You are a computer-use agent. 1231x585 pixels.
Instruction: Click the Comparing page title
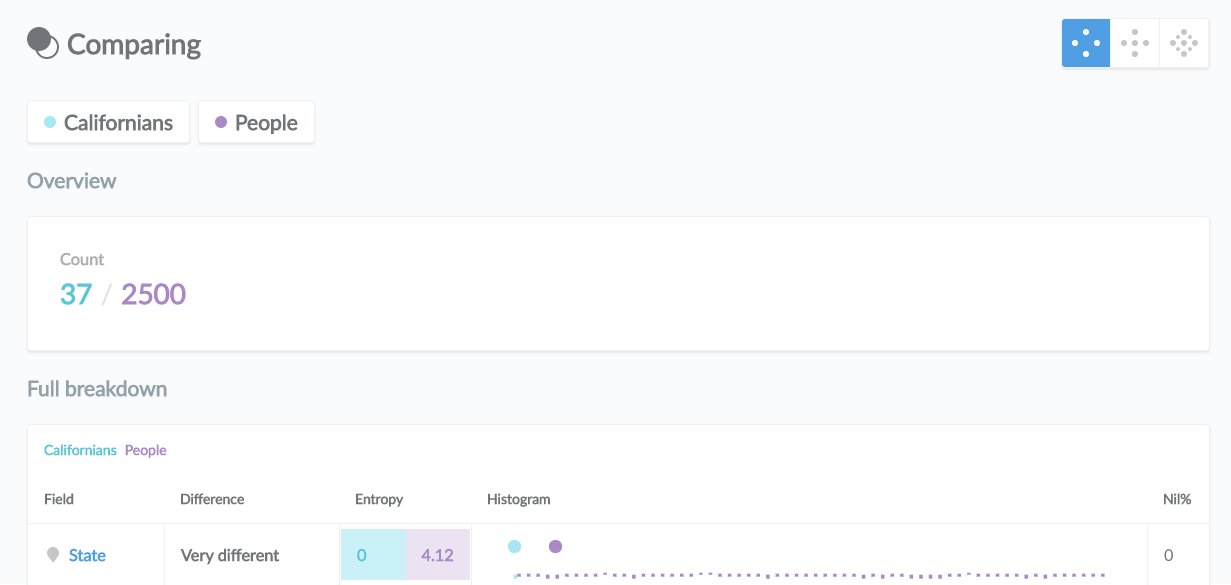pyautogui.click(x=134, y=45)
